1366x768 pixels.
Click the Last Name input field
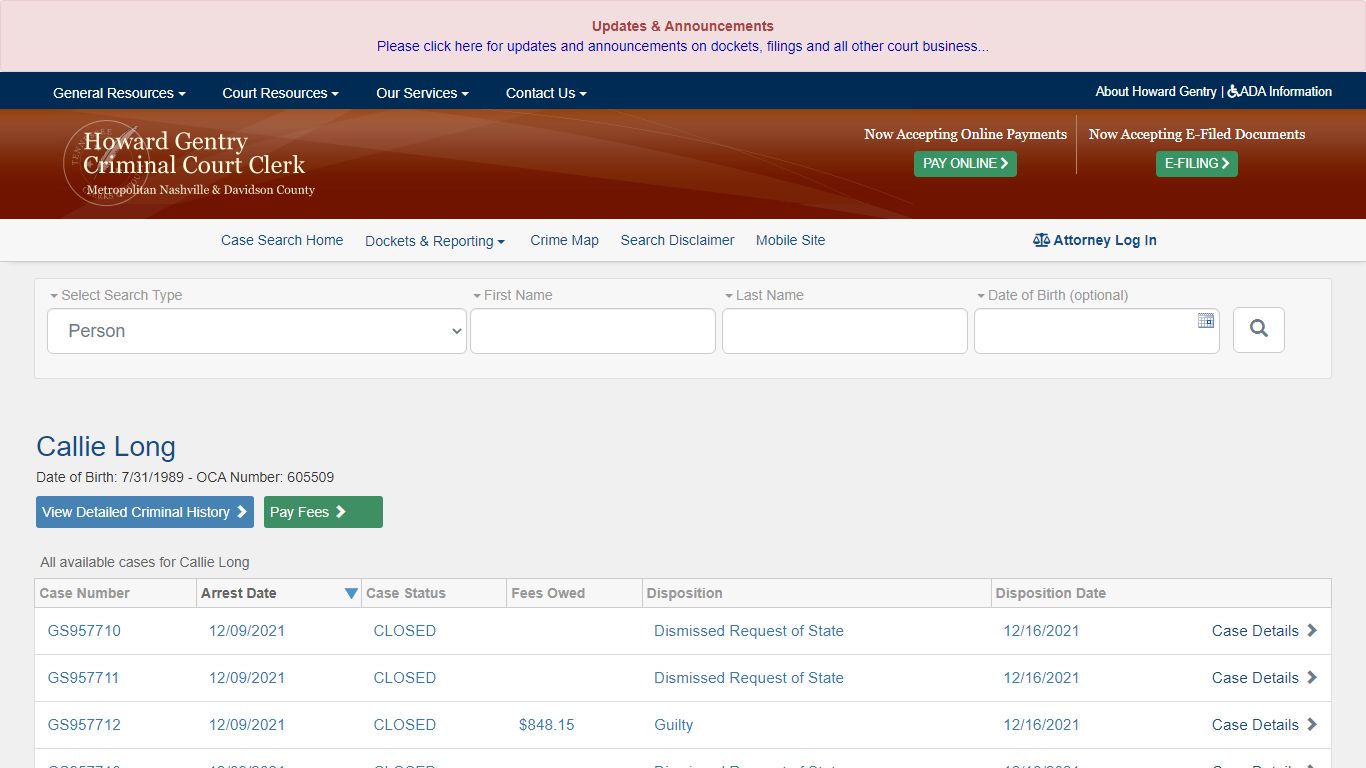(845, 331)
